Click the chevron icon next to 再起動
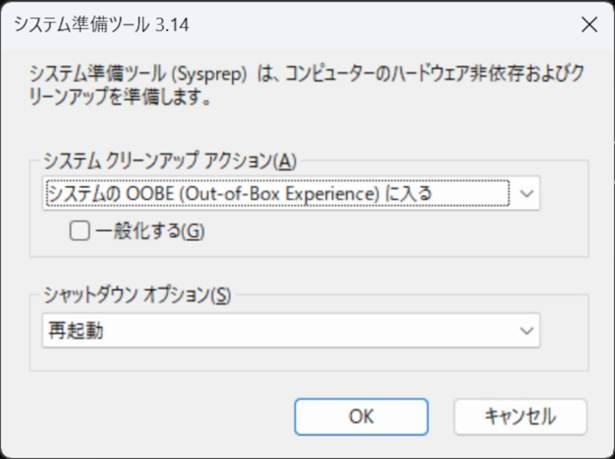The height and width of the screenshot is (459, 615). tap(526, 330)
